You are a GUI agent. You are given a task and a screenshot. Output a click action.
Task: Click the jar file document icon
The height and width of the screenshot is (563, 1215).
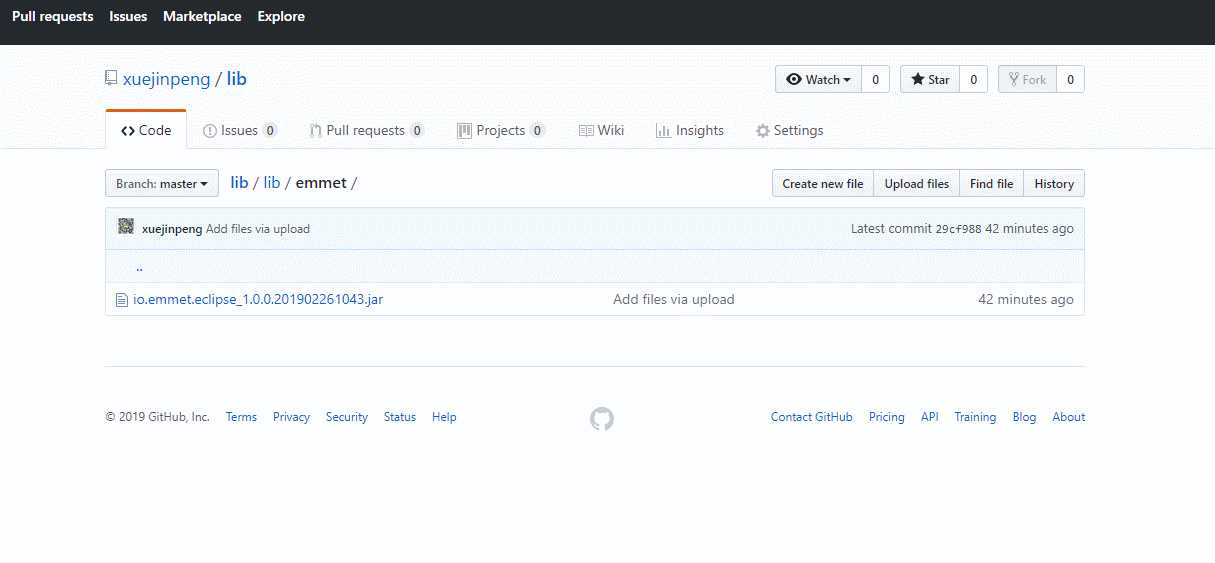click(x=122, y=299)
